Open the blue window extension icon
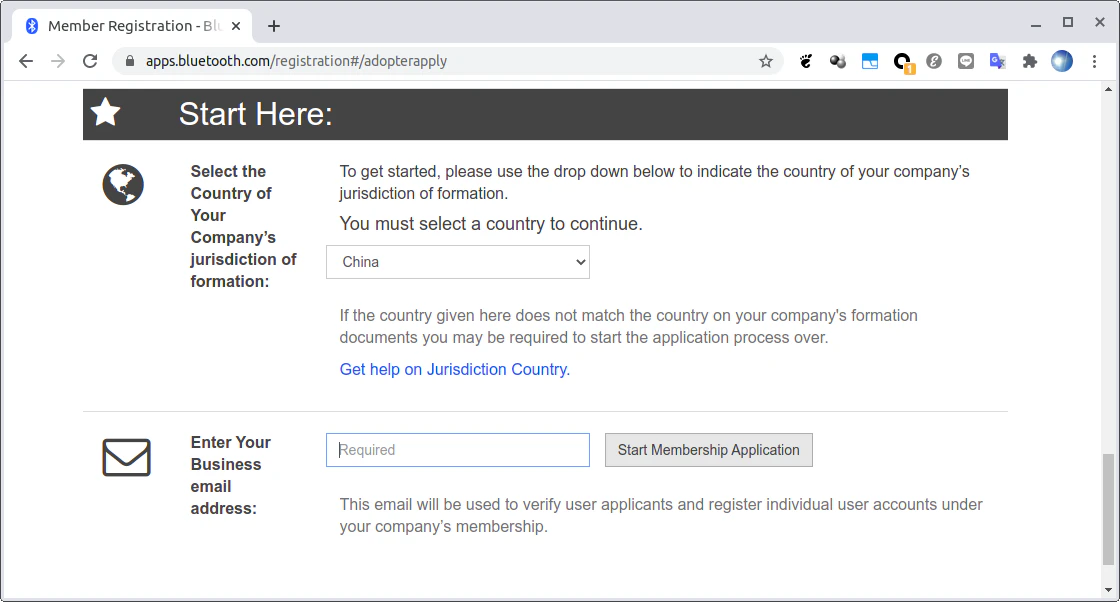This screenshot has height=602, width=1120. [x=870, y=61]
